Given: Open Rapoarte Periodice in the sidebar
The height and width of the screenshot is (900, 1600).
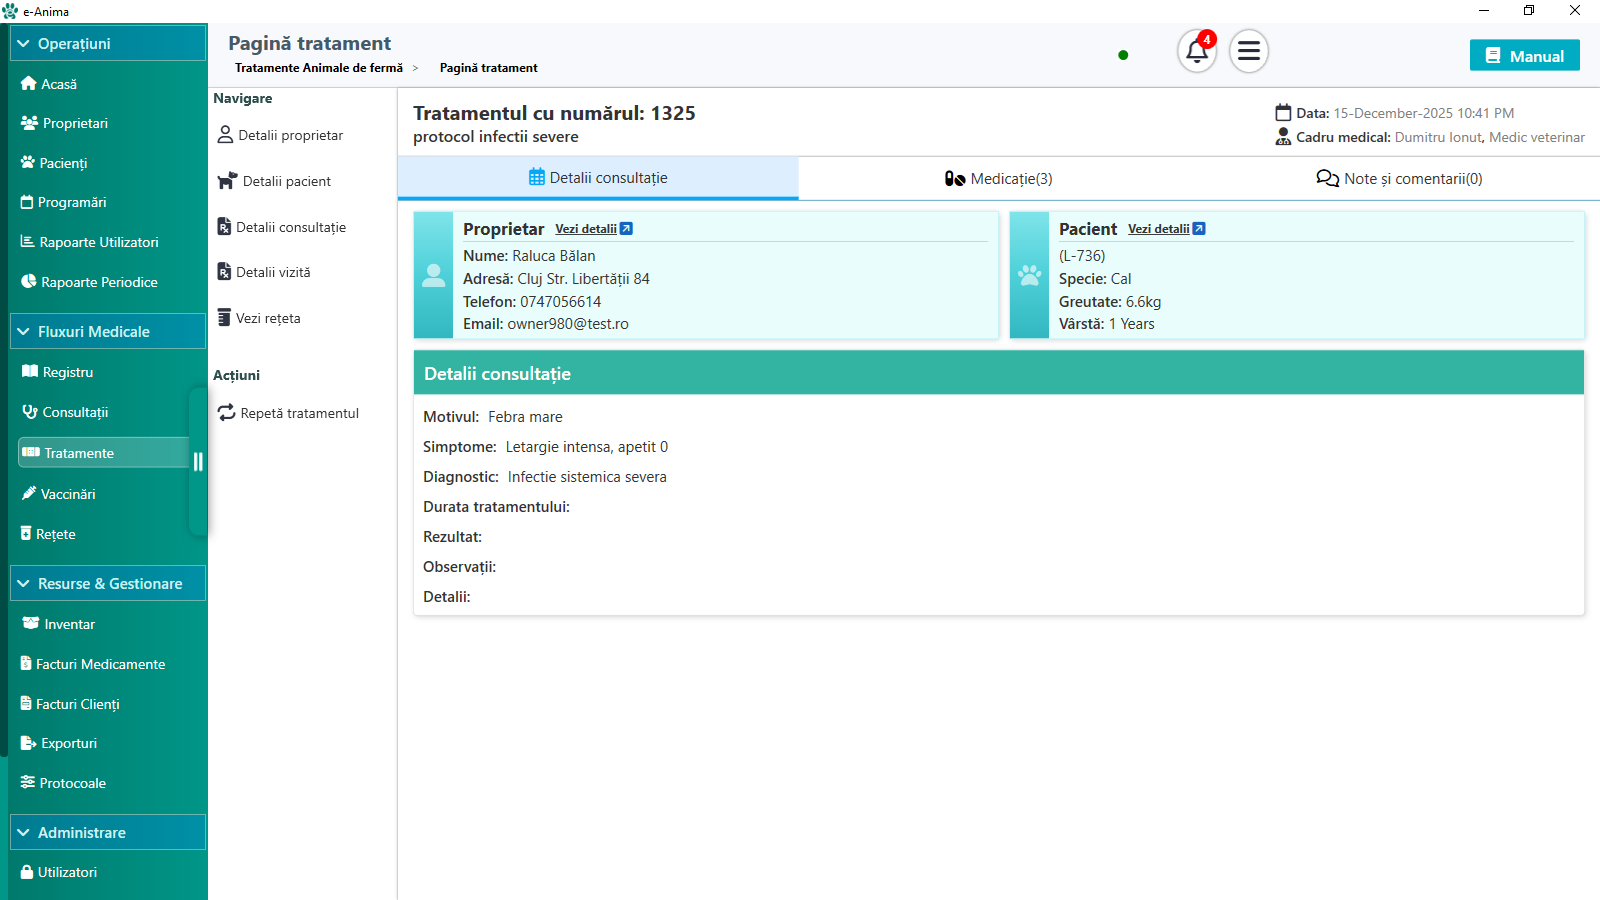Looking at the screenshot, I should 99,282.
